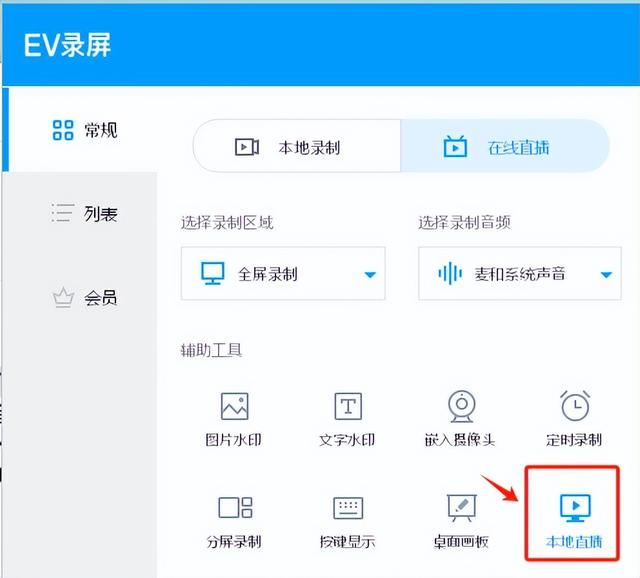This screenshot has width=640, height=578.
Task: Click the 选择录制区域 heading
Action: pos(227,223)
